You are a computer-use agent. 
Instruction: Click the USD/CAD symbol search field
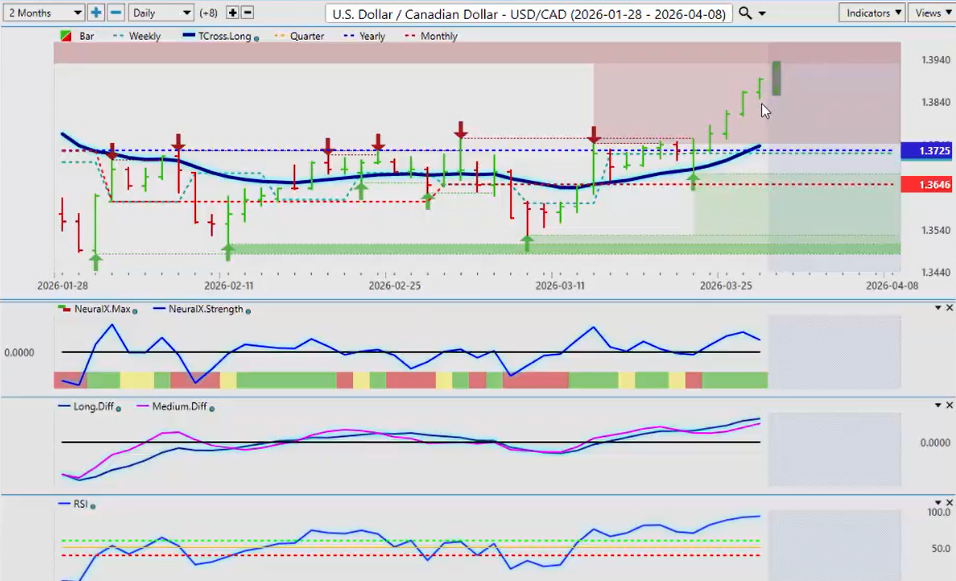click(529, 13)
